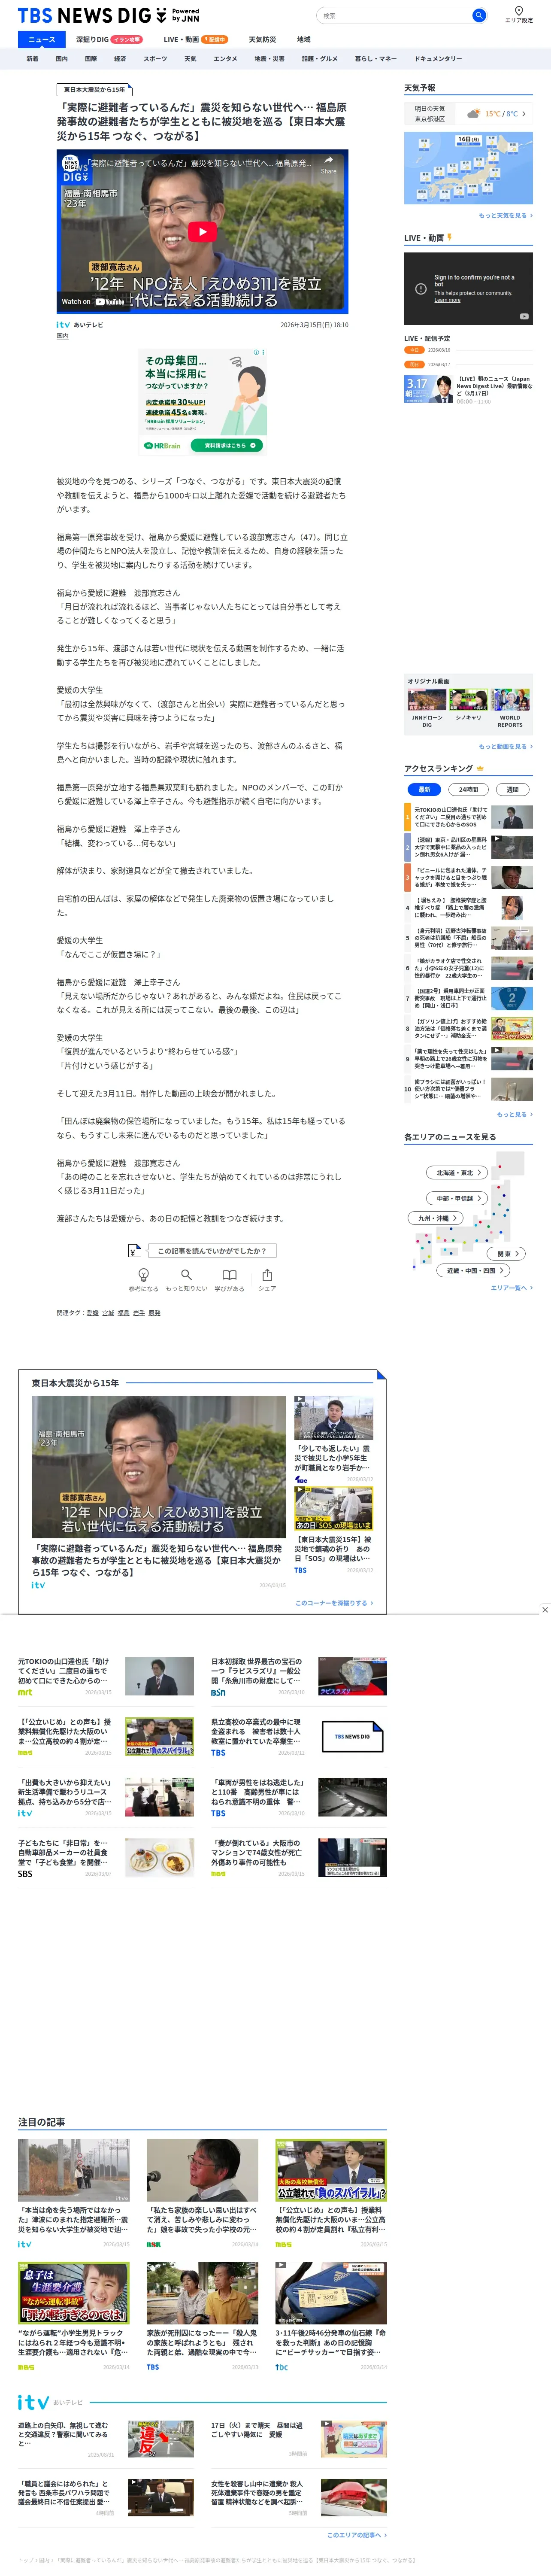Select the 週間 ranking filter
Screen dimensions: 551x2576
pos(513,789)
